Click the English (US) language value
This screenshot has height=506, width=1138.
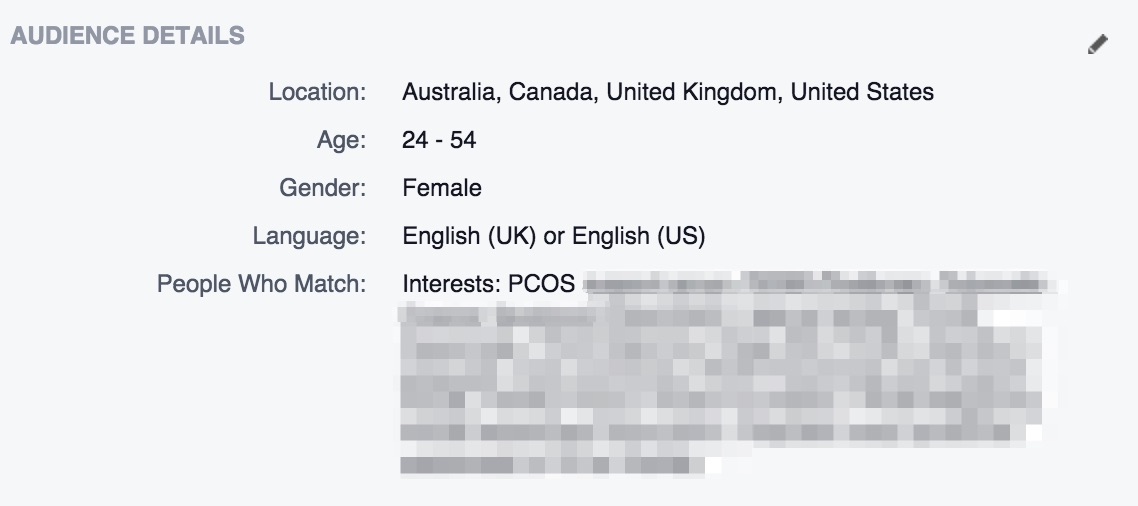click(639, 236)
